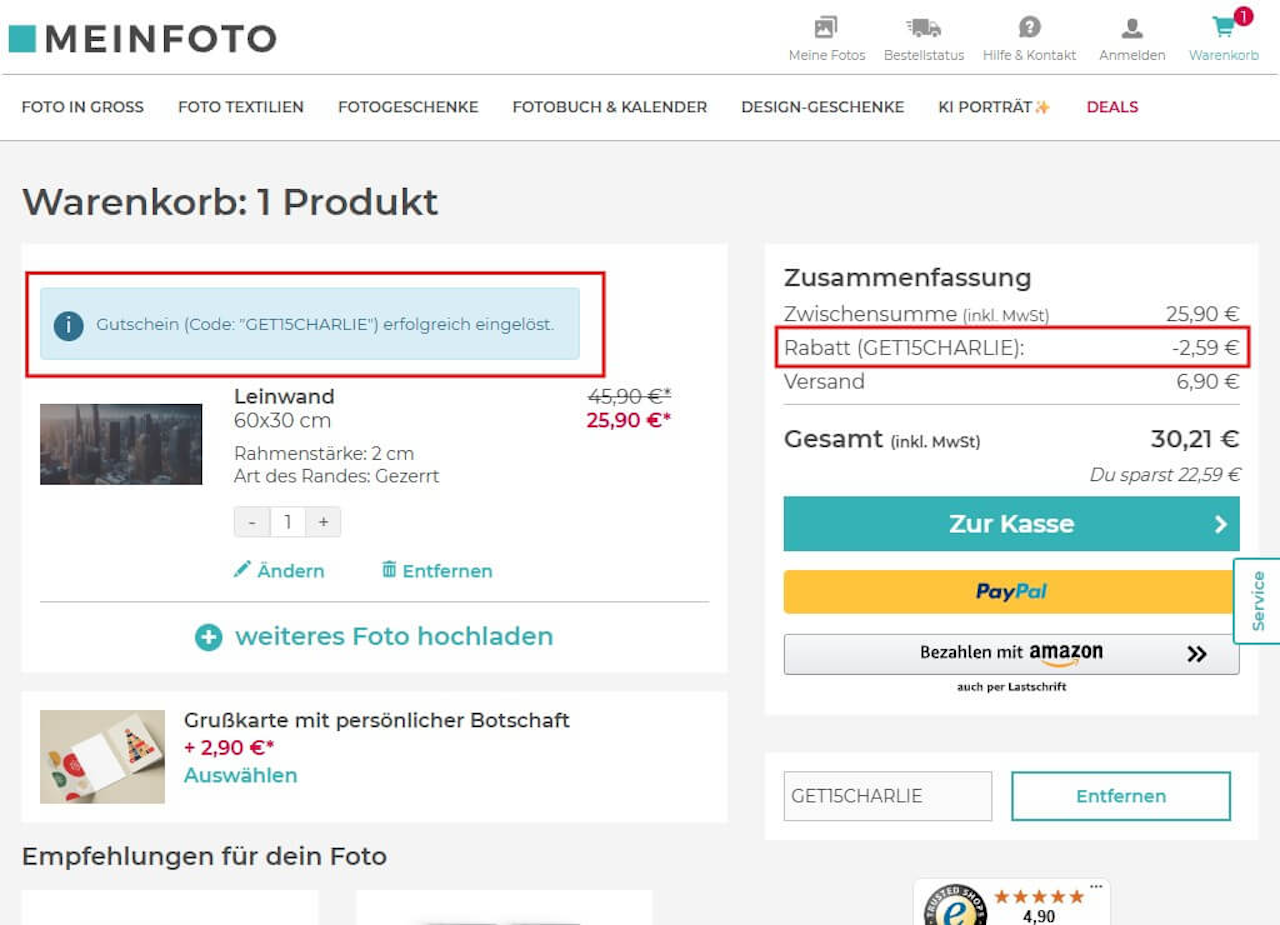This screenshot has width=1280, height=925.
Task: Click the Anmelden person icon
Action: pos(1132,27)
